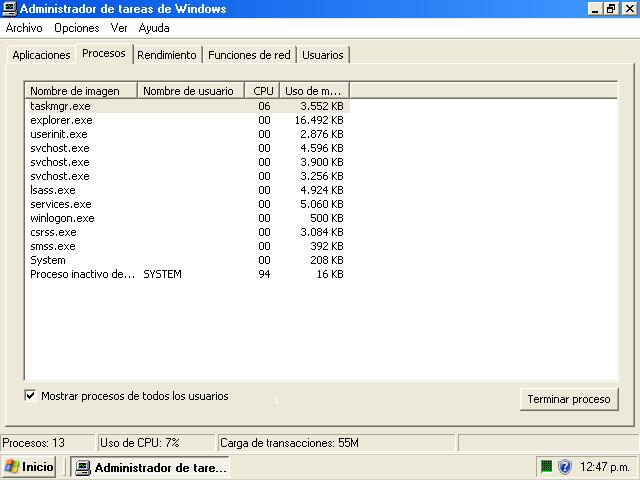Switch to the Rendimiento tab
Screen dimensions: 640x480
(167, 55)
